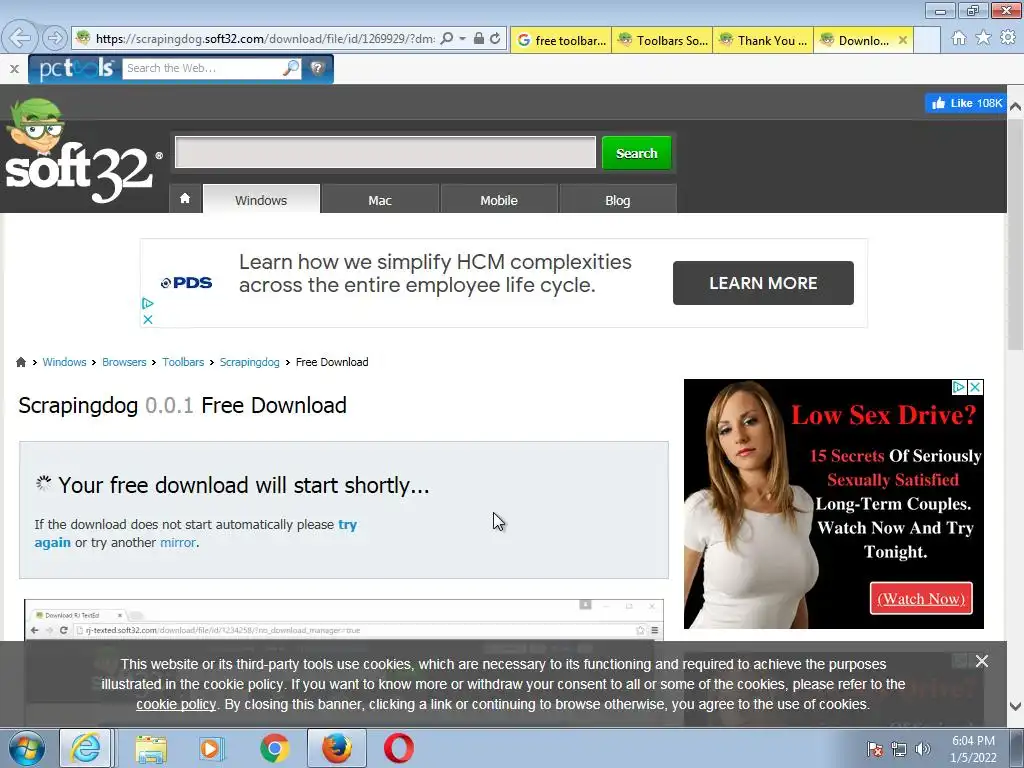
Task: Launch Chrome from the taskbar
Action: (274, 748)
